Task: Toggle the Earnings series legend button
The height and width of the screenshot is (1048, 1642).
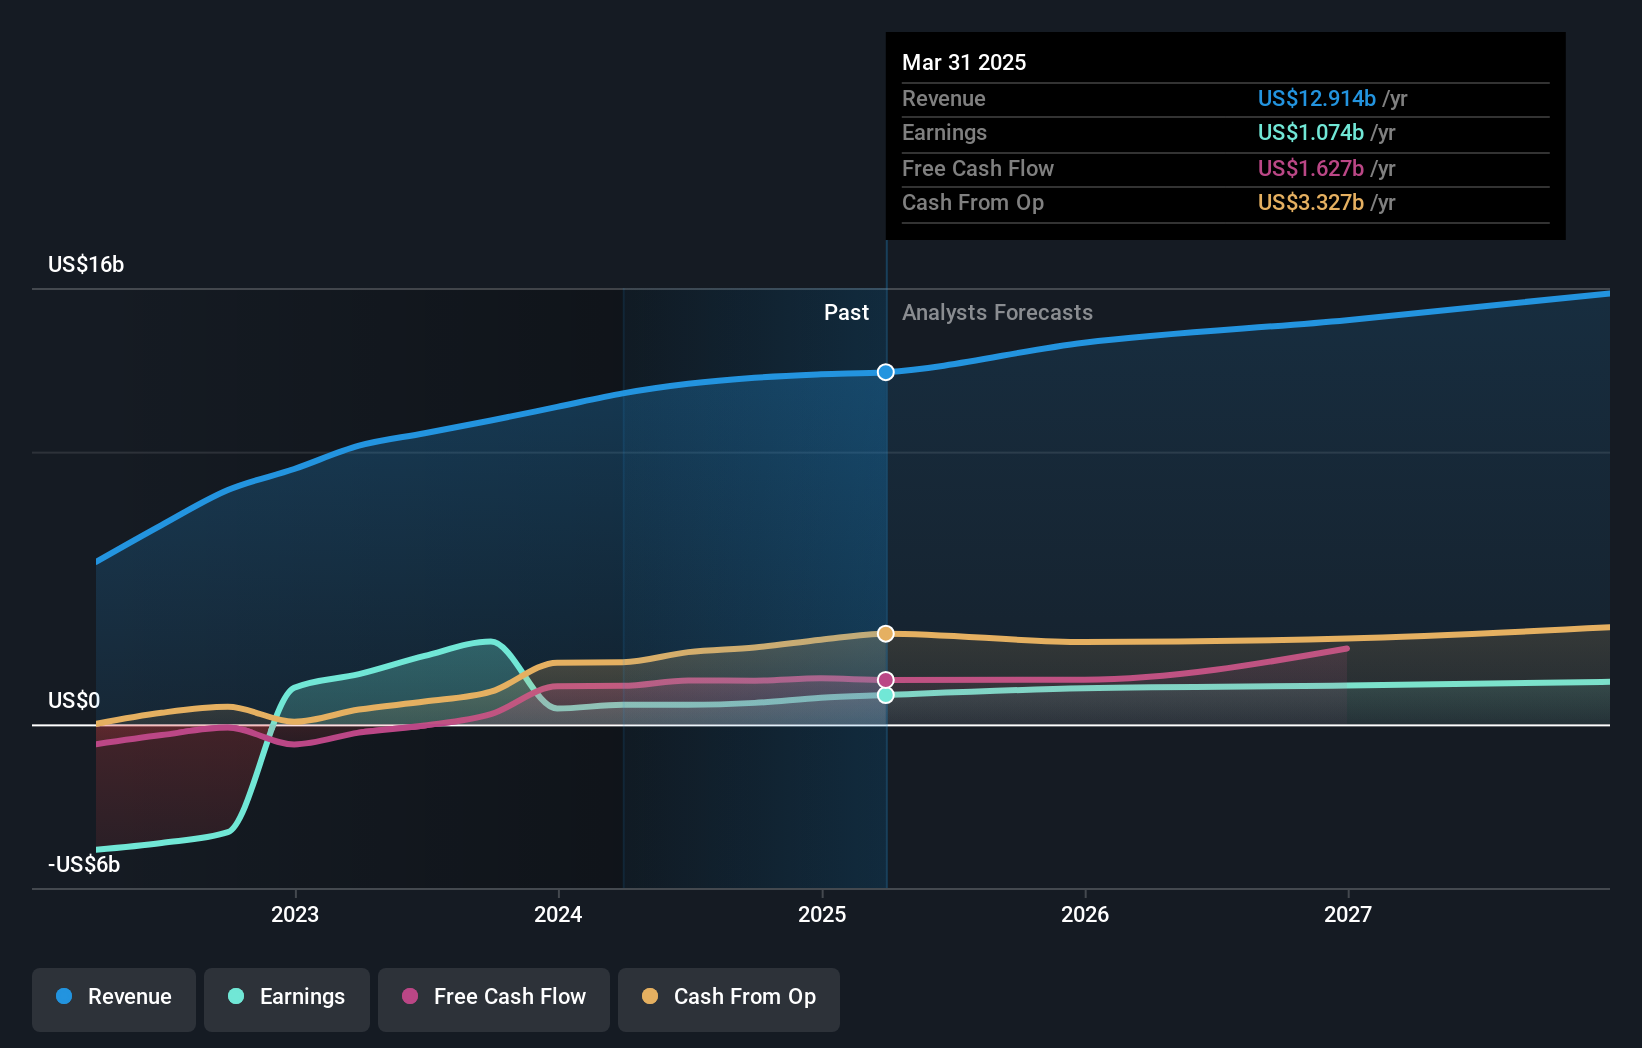Action: [x=287, y=999]
